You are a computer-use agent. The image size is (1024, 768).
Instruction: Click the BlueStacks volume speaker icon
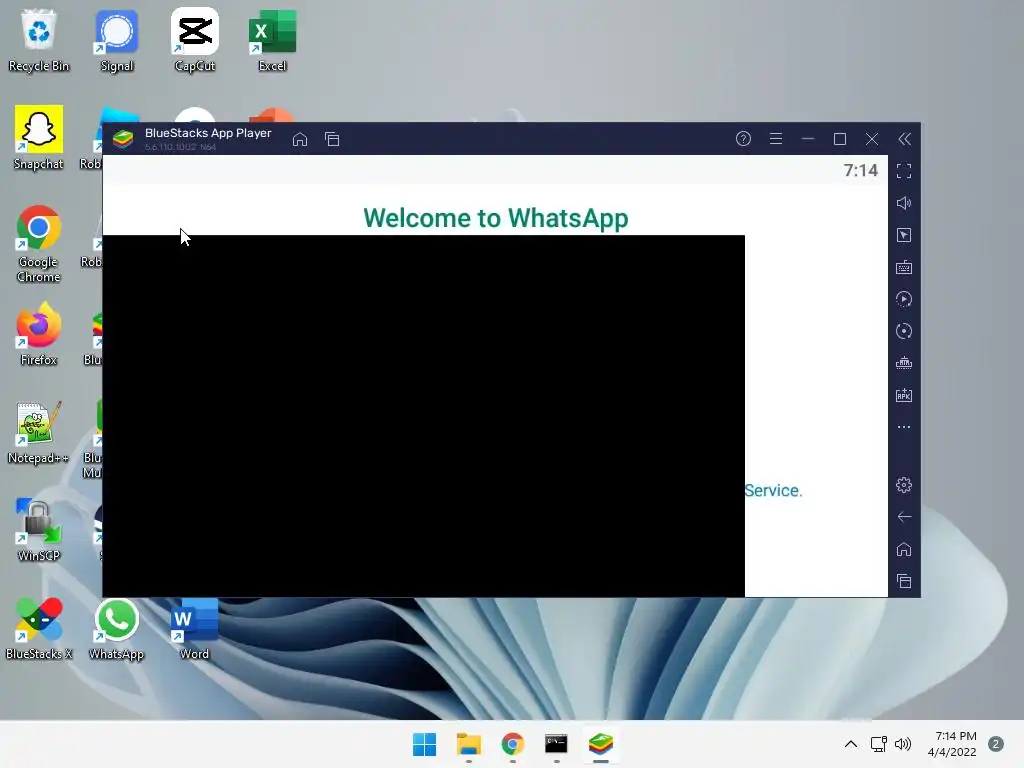(x=904, y=203)
